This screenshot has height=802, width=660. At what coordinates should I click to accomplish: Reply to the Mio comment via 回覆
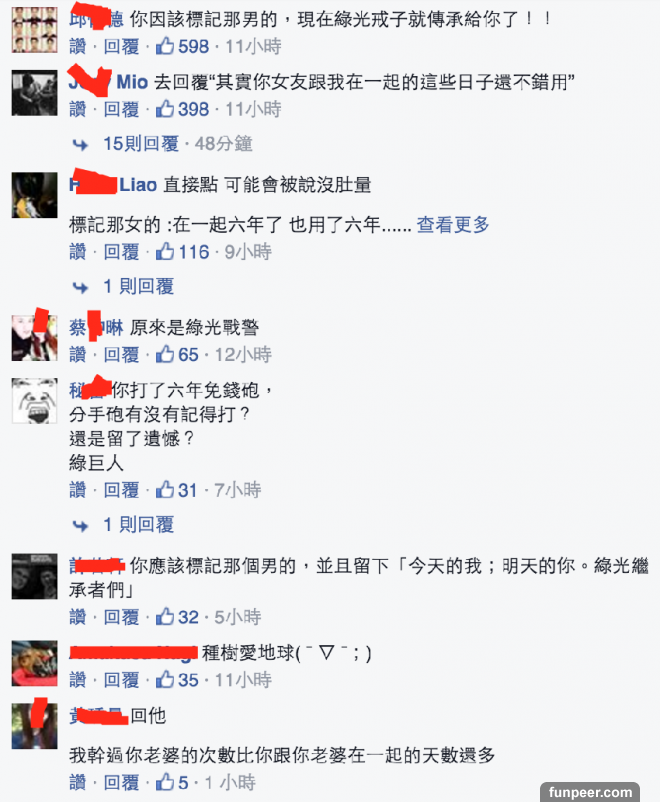tap(121, 109)
